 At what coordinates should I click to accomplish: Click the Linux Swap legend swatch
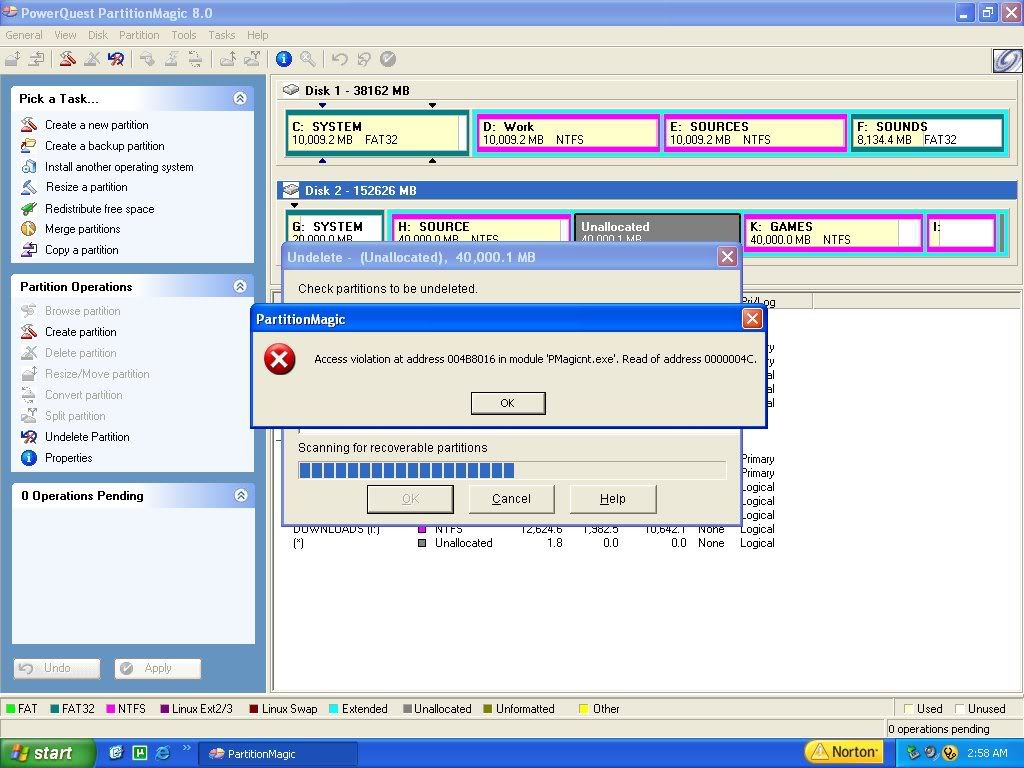tap(253, 709)
